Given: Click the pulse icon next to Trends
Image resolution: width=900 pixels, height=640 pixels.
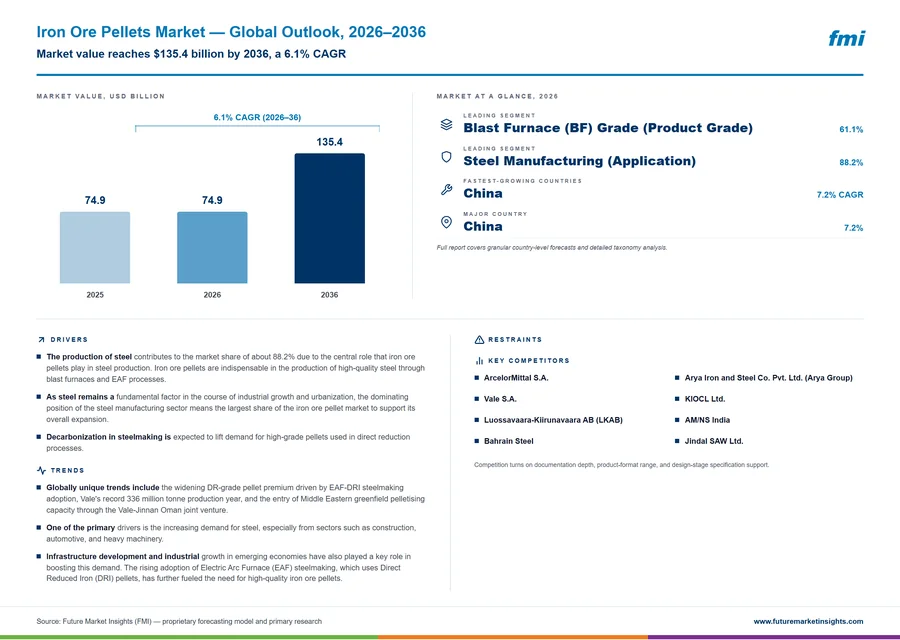Looking at the screenshot, I should [x=41, y=471].
